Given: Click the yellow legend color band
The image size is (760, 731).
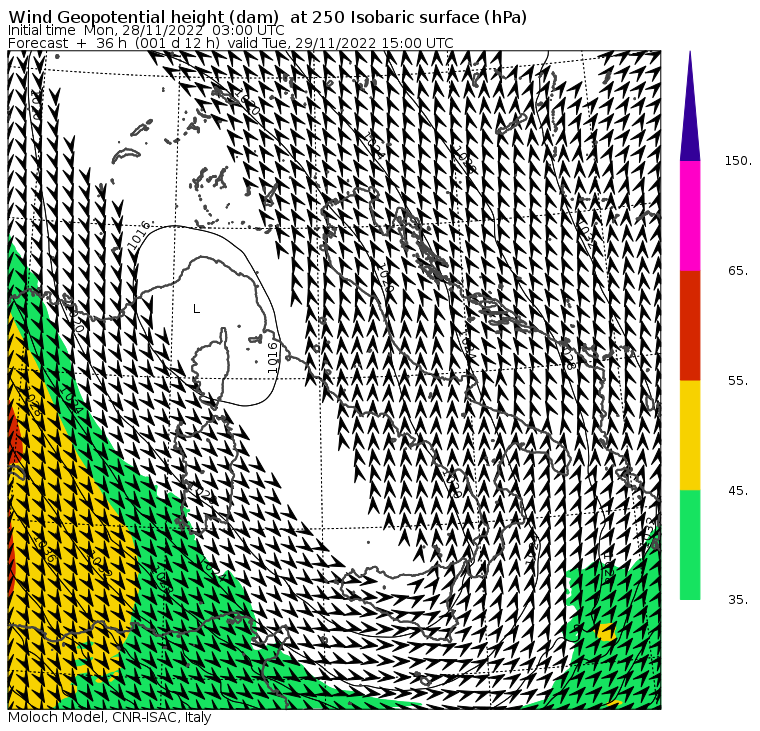Looking at the screenshot, I should click(690, 435).
